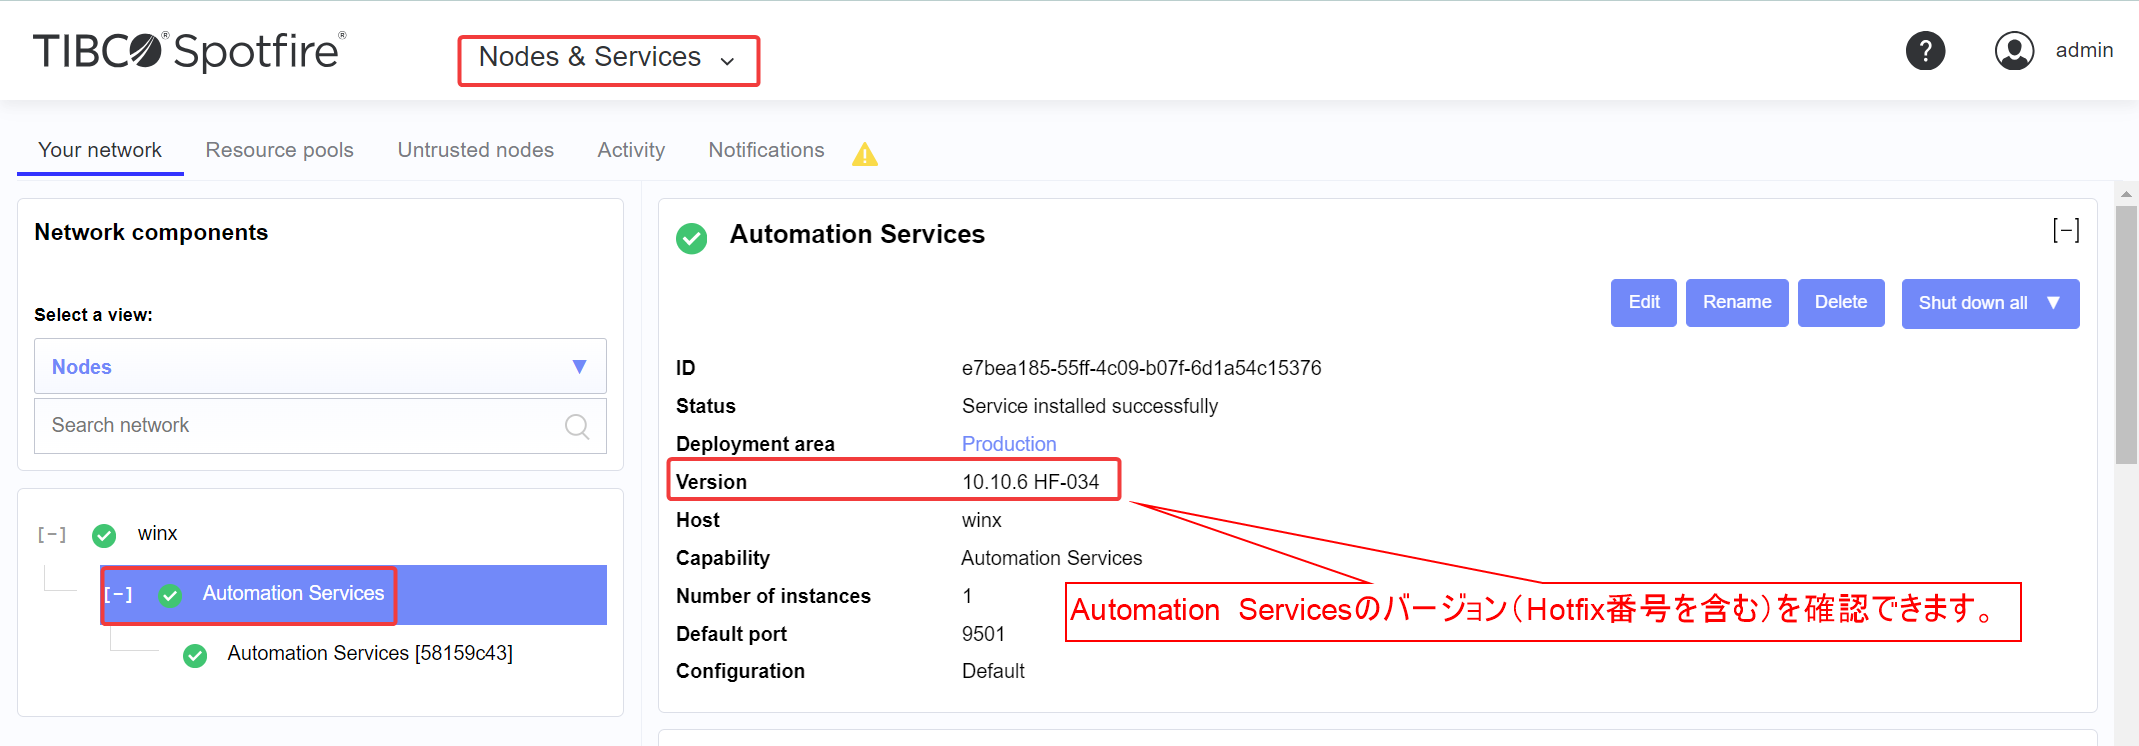Viewport: 2139px width, 746px height.
Task: Open the Nodes & Services dropdown menu
Action: pyautogui.click(x=608, y=58)
